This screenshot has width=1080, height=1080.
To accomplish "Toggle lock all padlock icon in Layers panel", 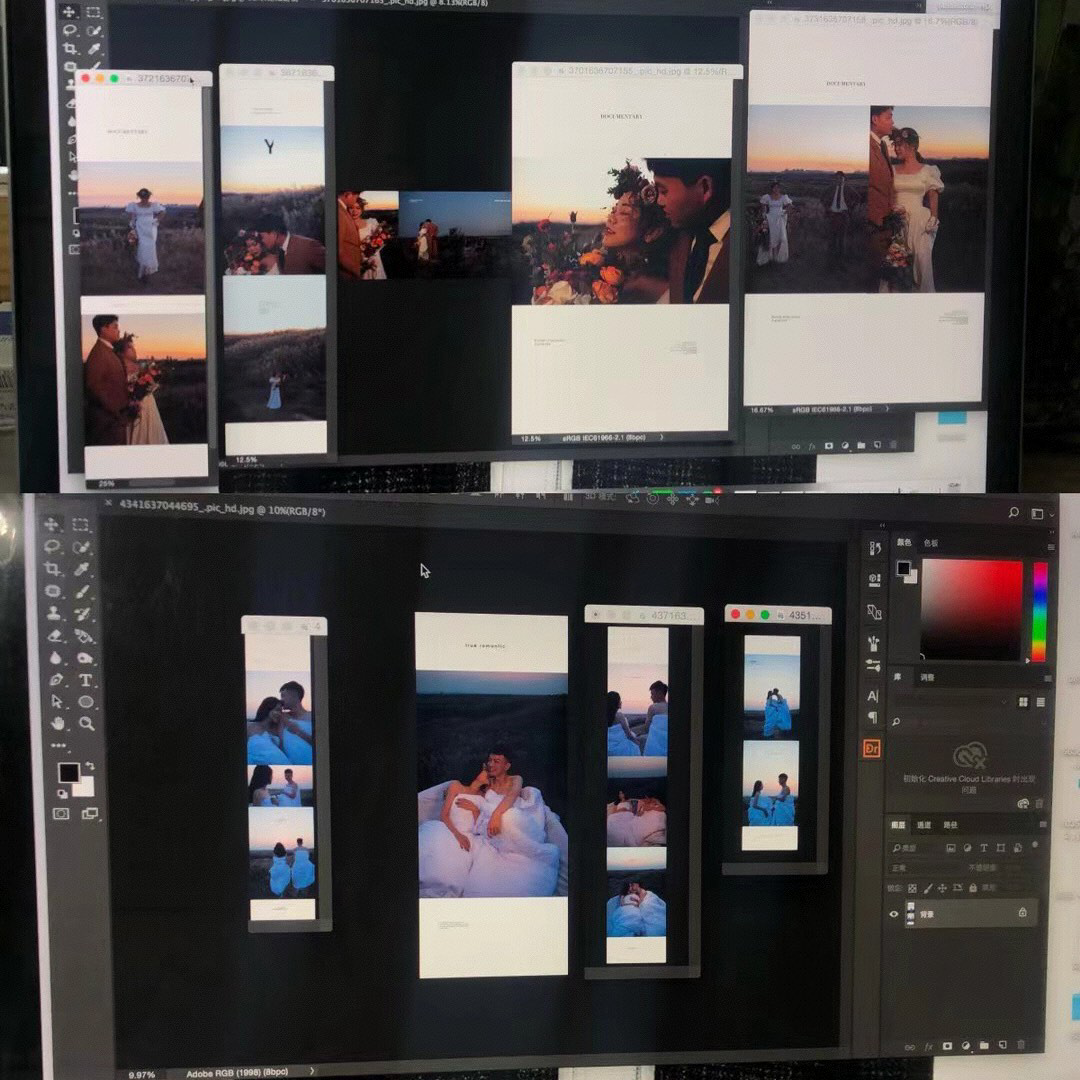I will (x=973, y=888).
